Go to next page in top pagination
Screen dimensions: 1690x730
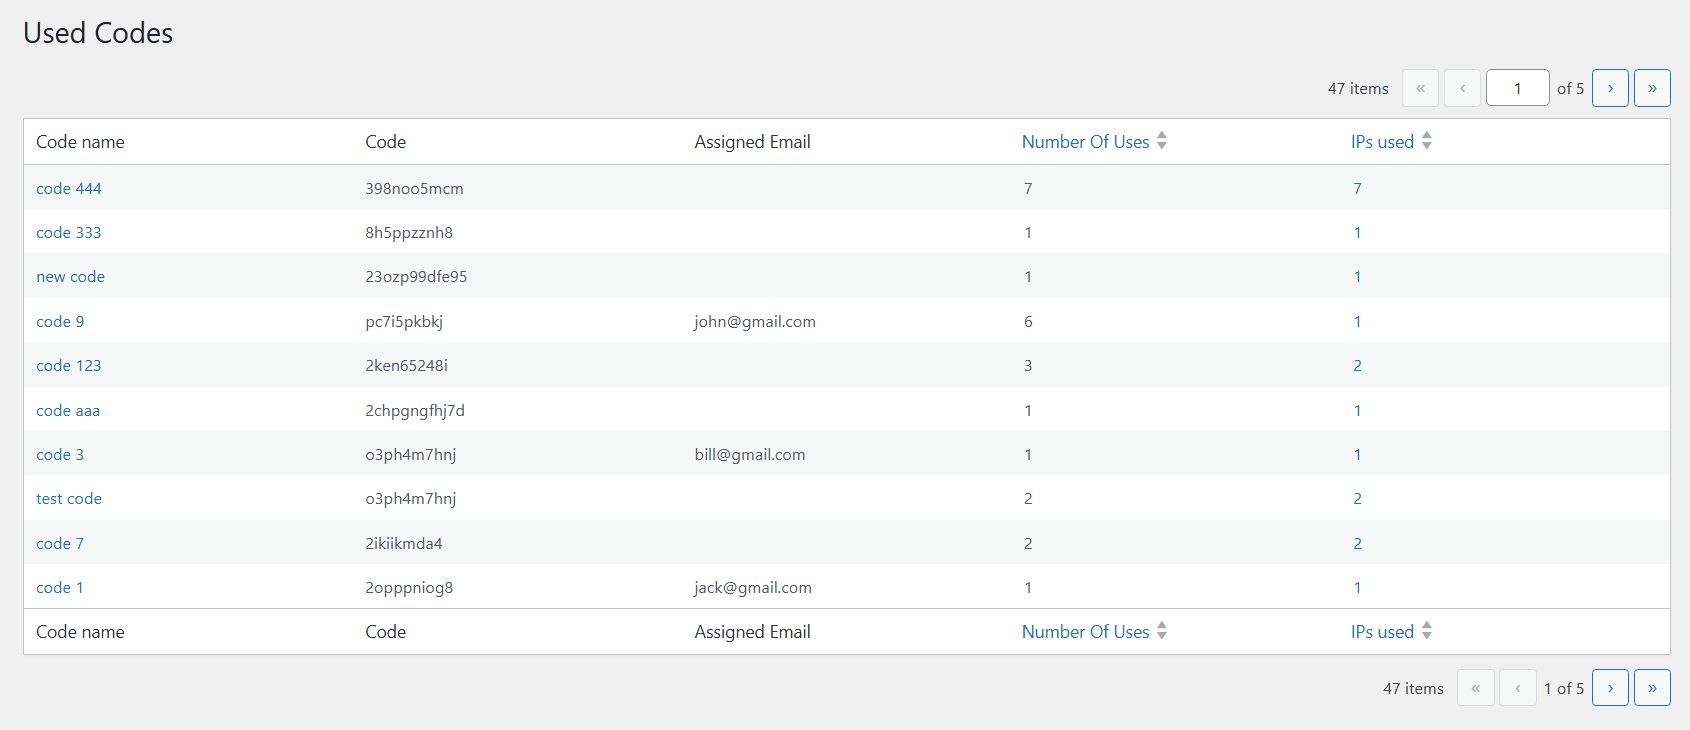(1610, 88)
